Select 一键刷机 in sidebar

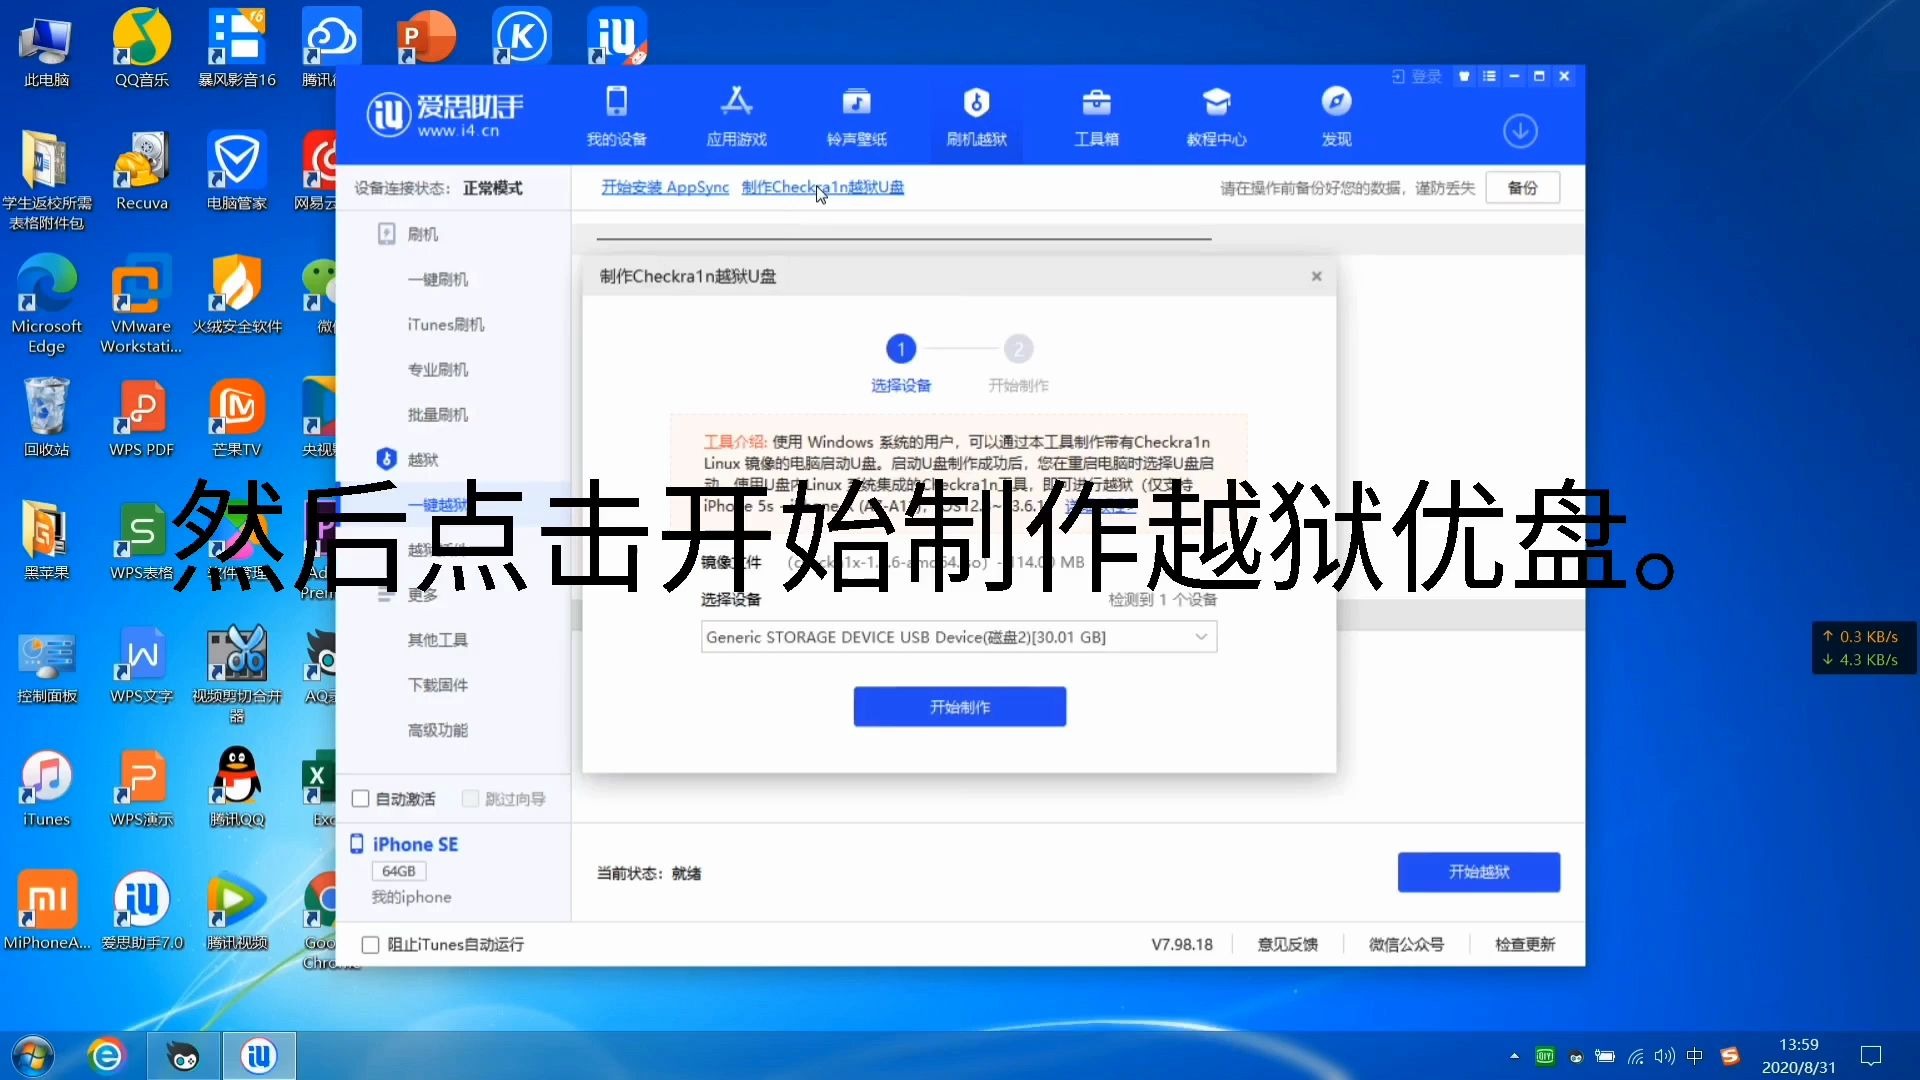[437, 279]
